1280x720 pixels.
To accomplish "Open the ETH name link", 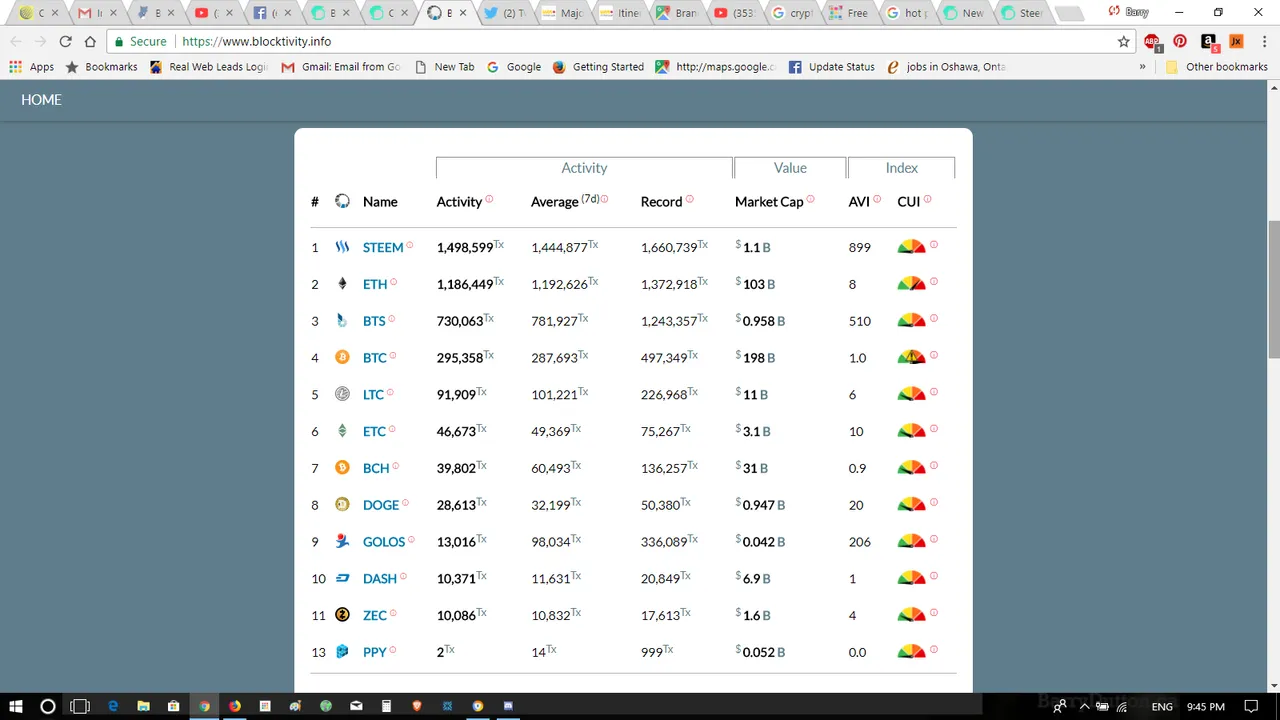I will point(375,284).
